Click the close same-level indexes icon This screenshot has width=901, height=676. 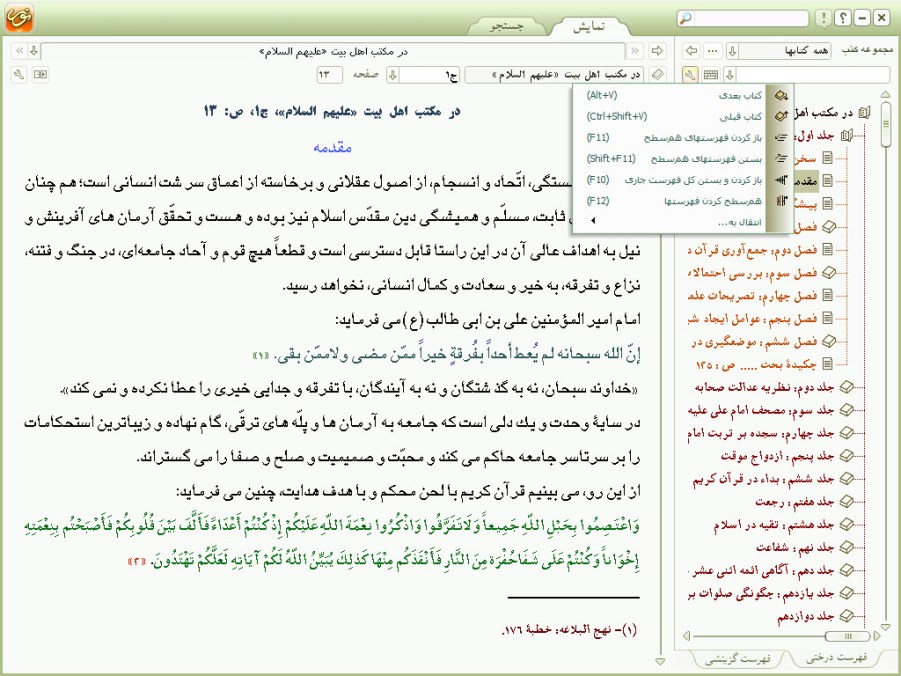pos(781,159)
